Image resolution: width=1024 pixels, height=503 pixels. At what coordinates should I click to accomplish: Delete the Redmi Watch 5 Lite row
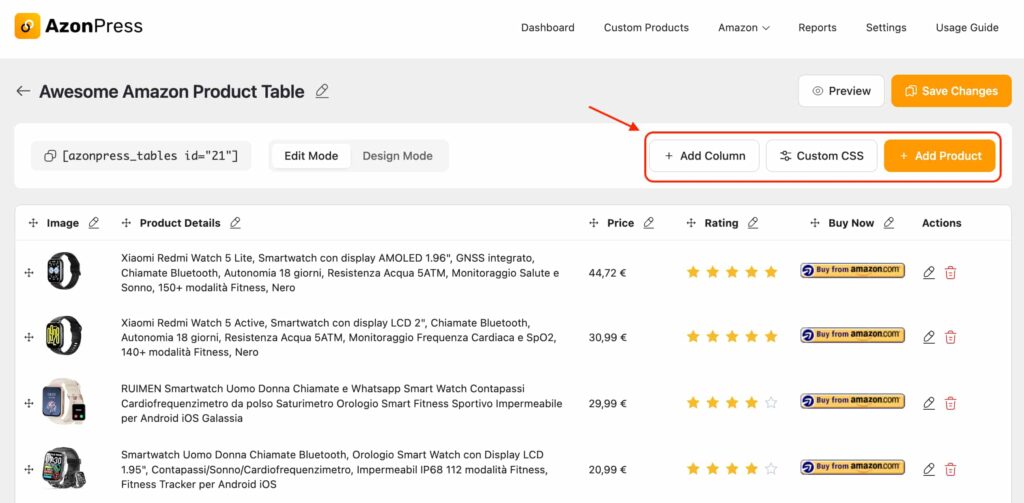(951, 272)
